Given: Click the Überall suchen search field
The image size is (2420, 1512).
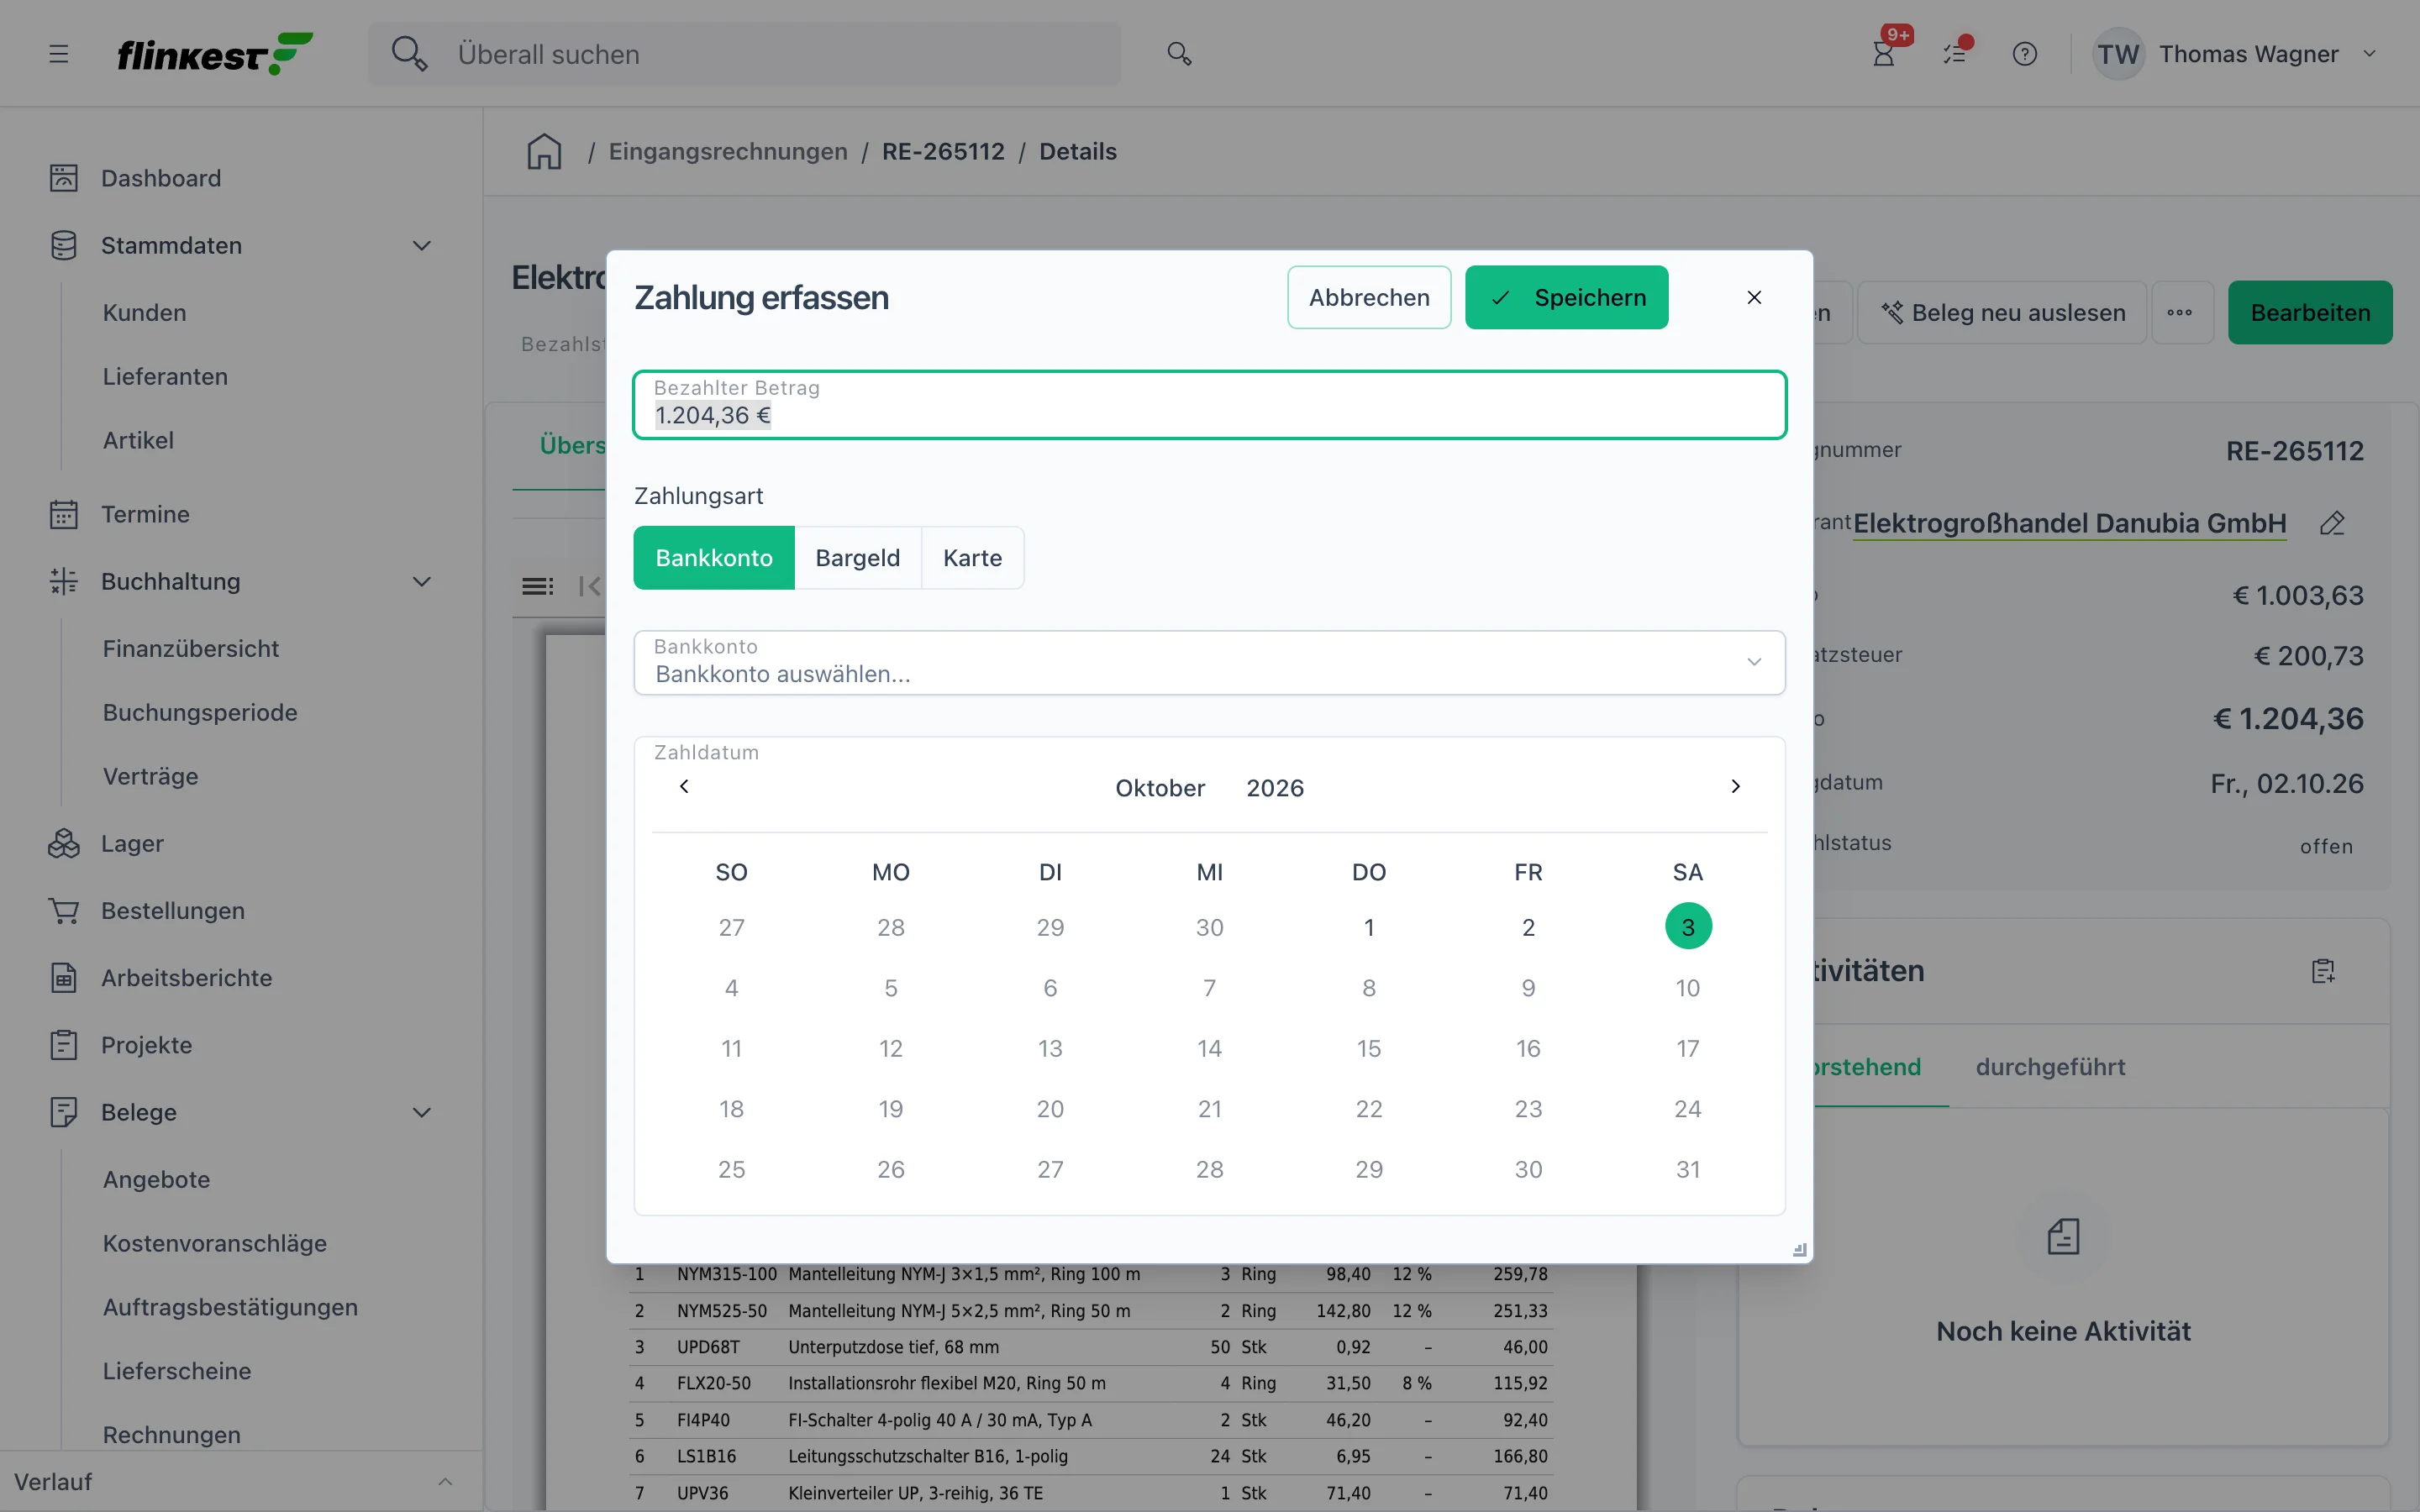Looking at the screenshot, I should pos(745,54).
